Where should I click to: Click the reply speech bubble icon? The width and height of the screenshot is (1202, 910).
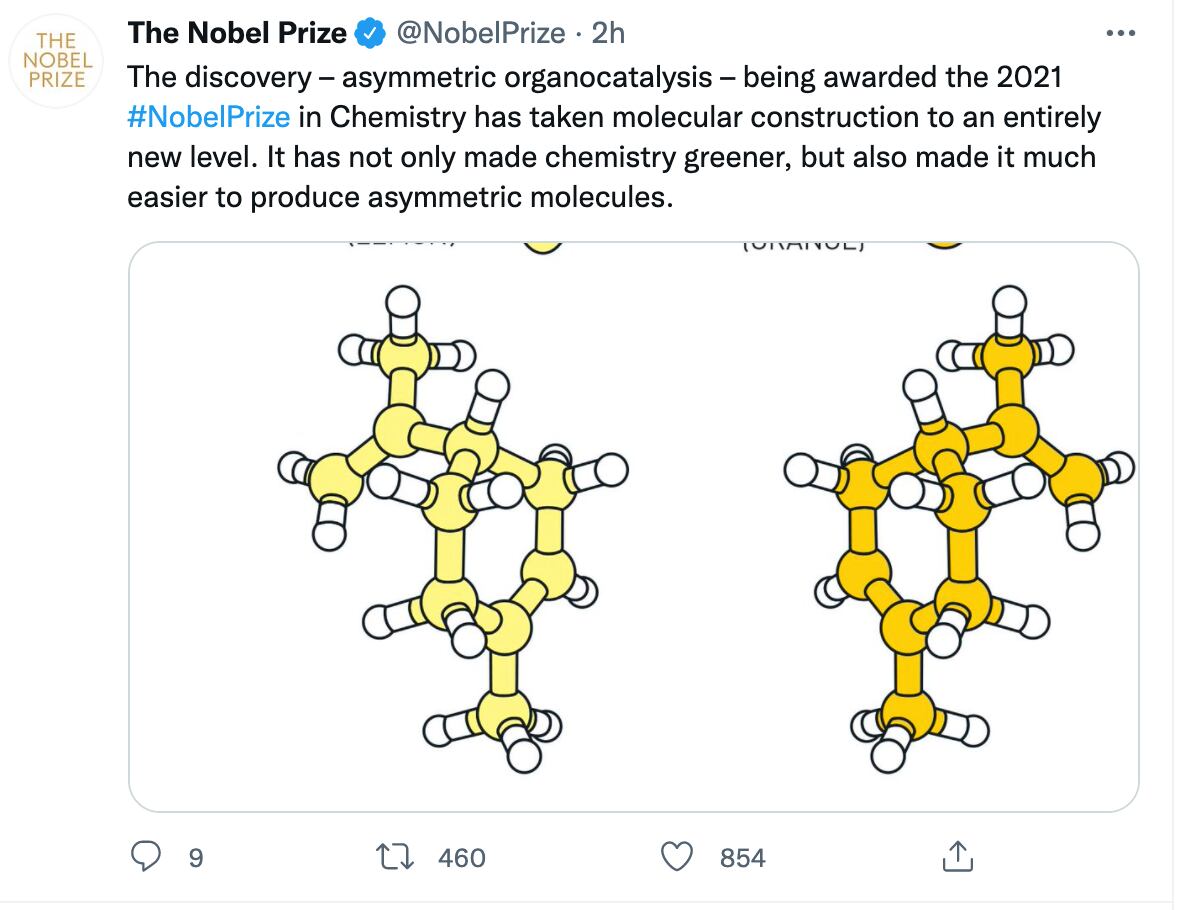click(147, 857)
